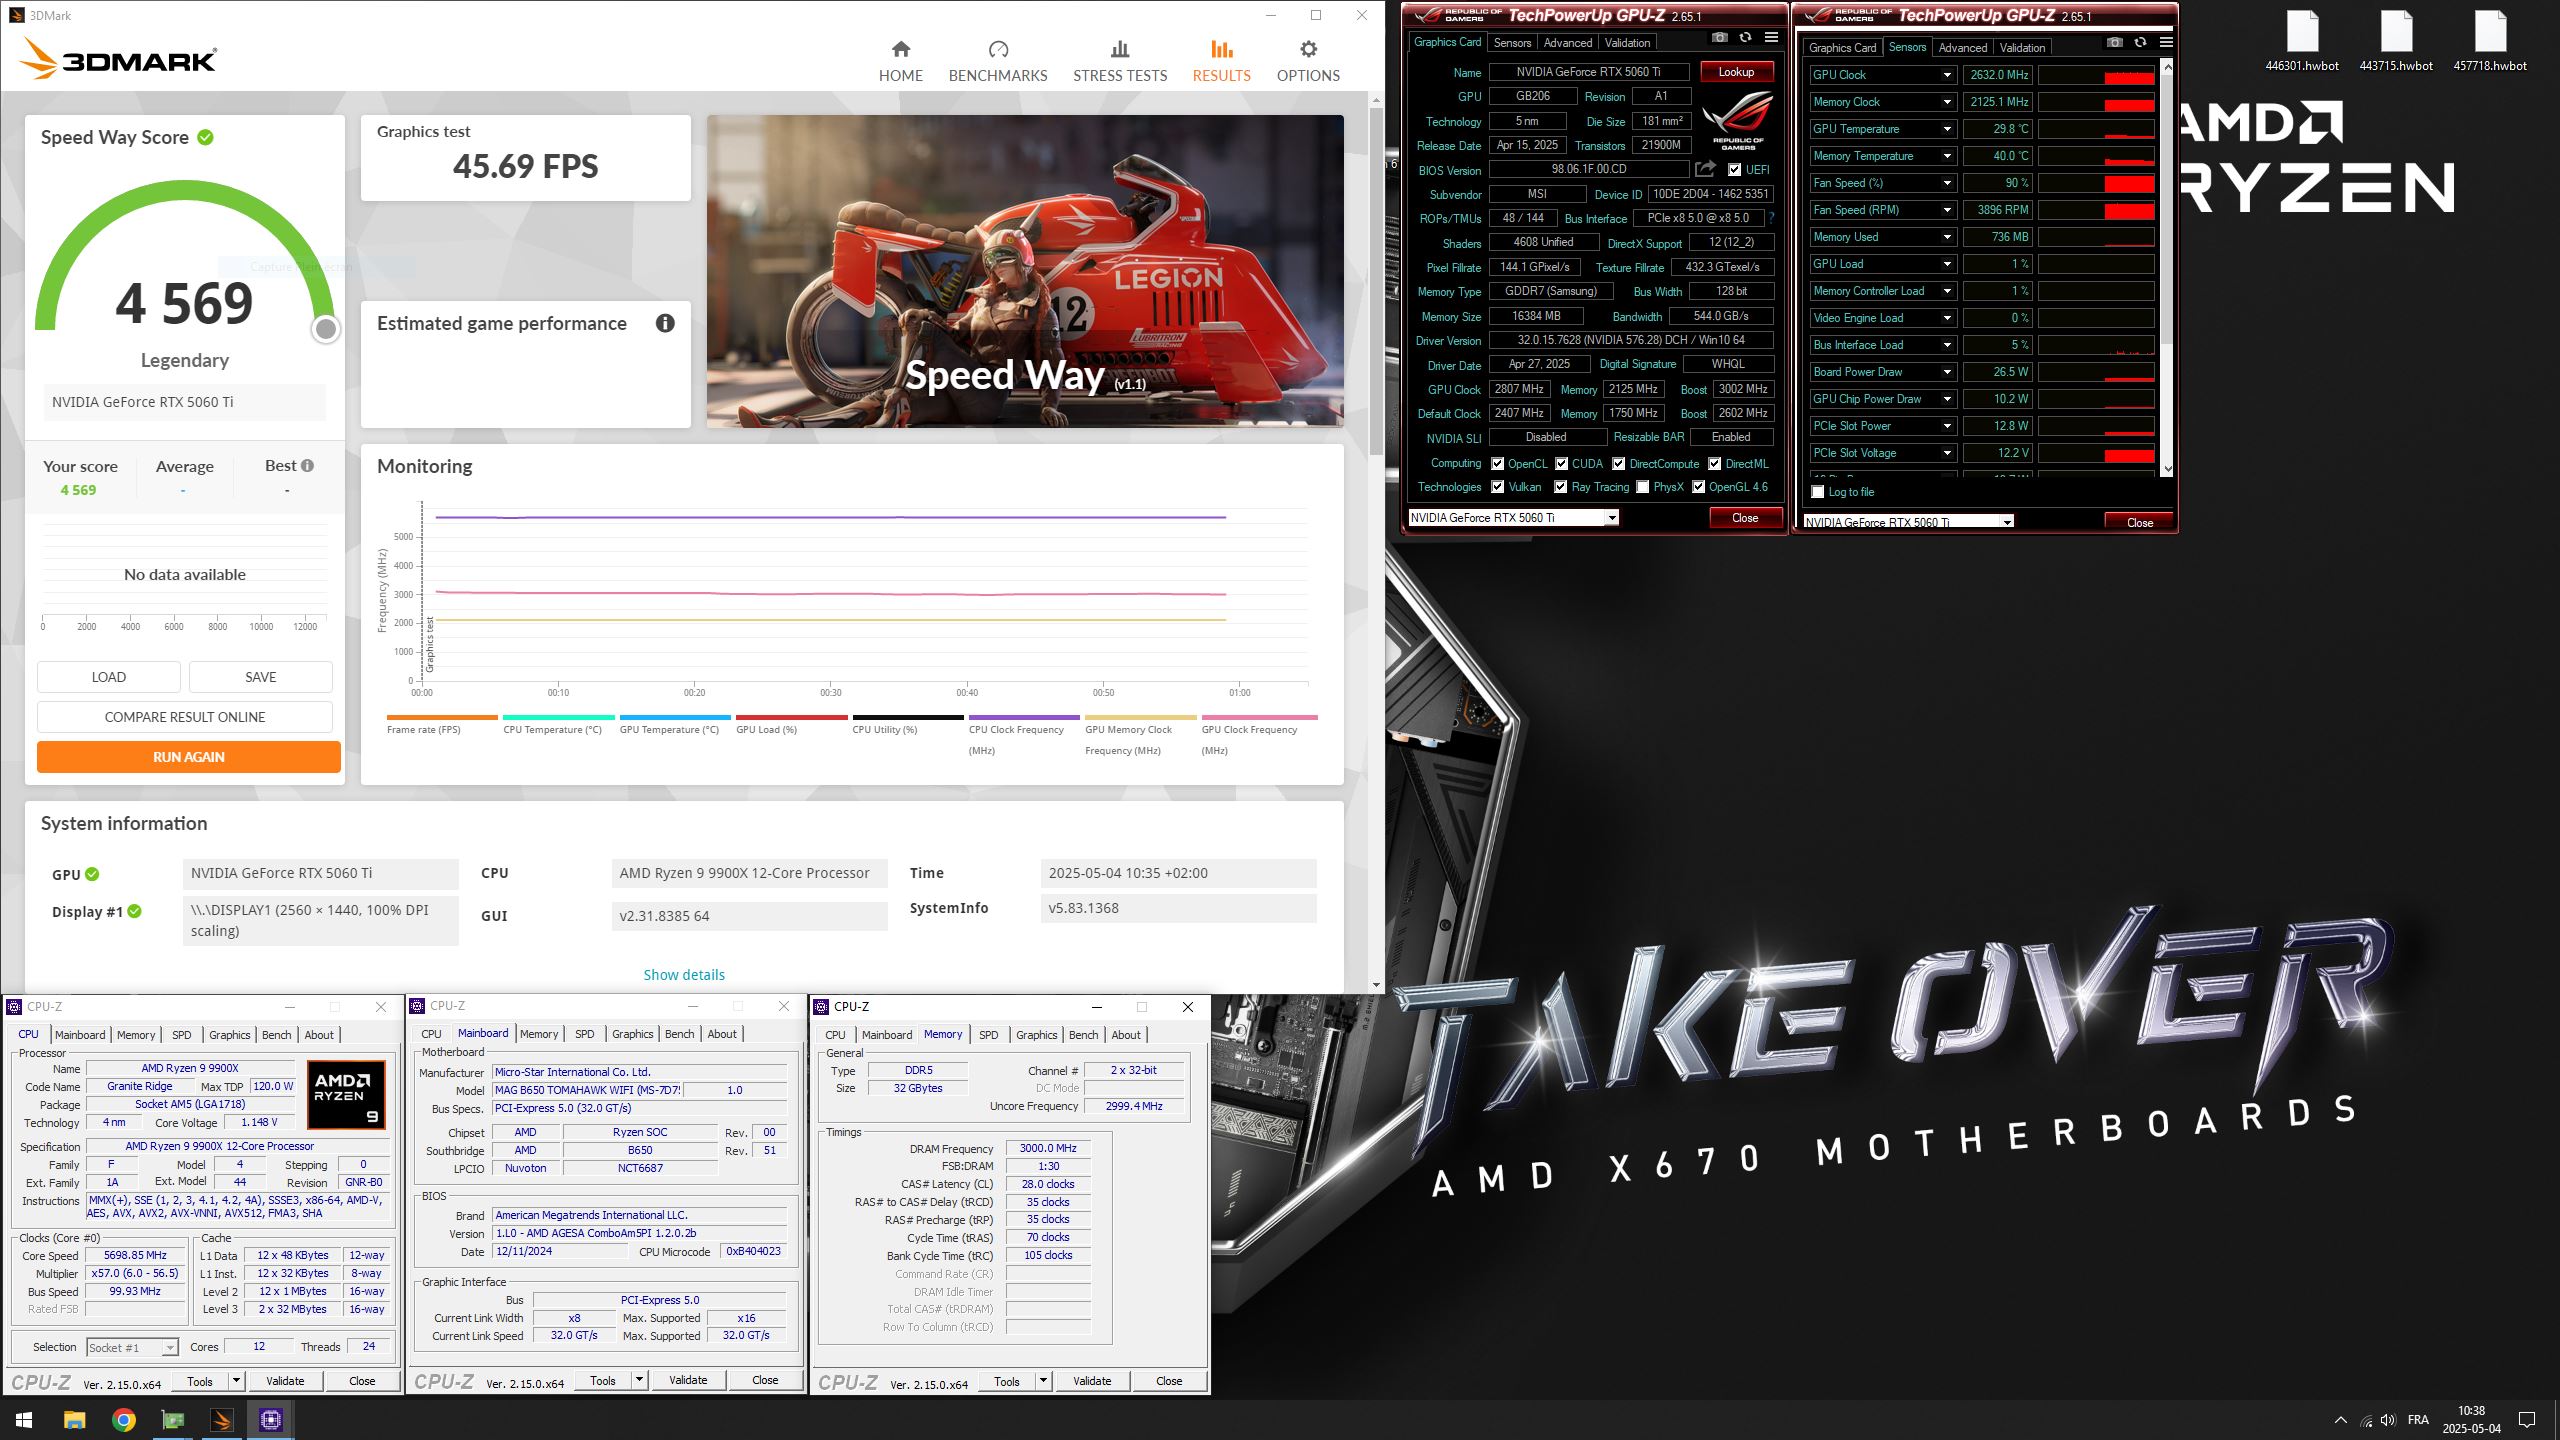
Task: Open File Explorer from the taskbar
Action: pyautogui.click(x=74, y=1420)
